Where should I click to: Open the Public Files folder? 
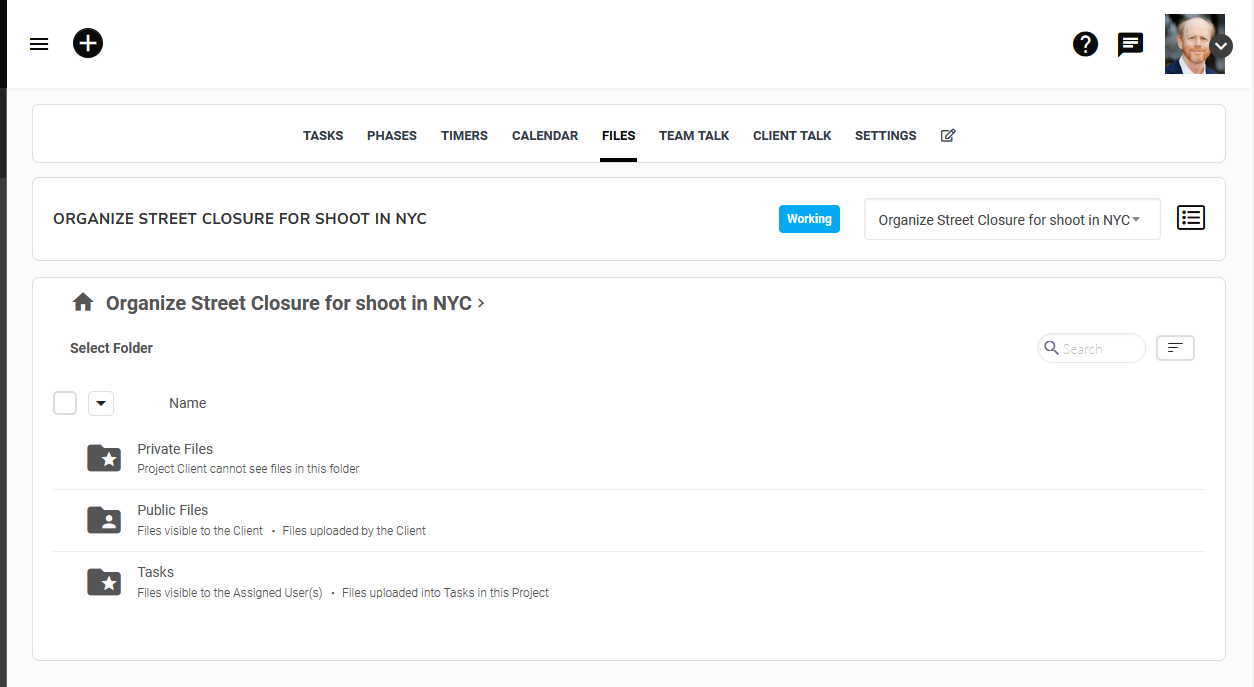(x=173, y=510)
